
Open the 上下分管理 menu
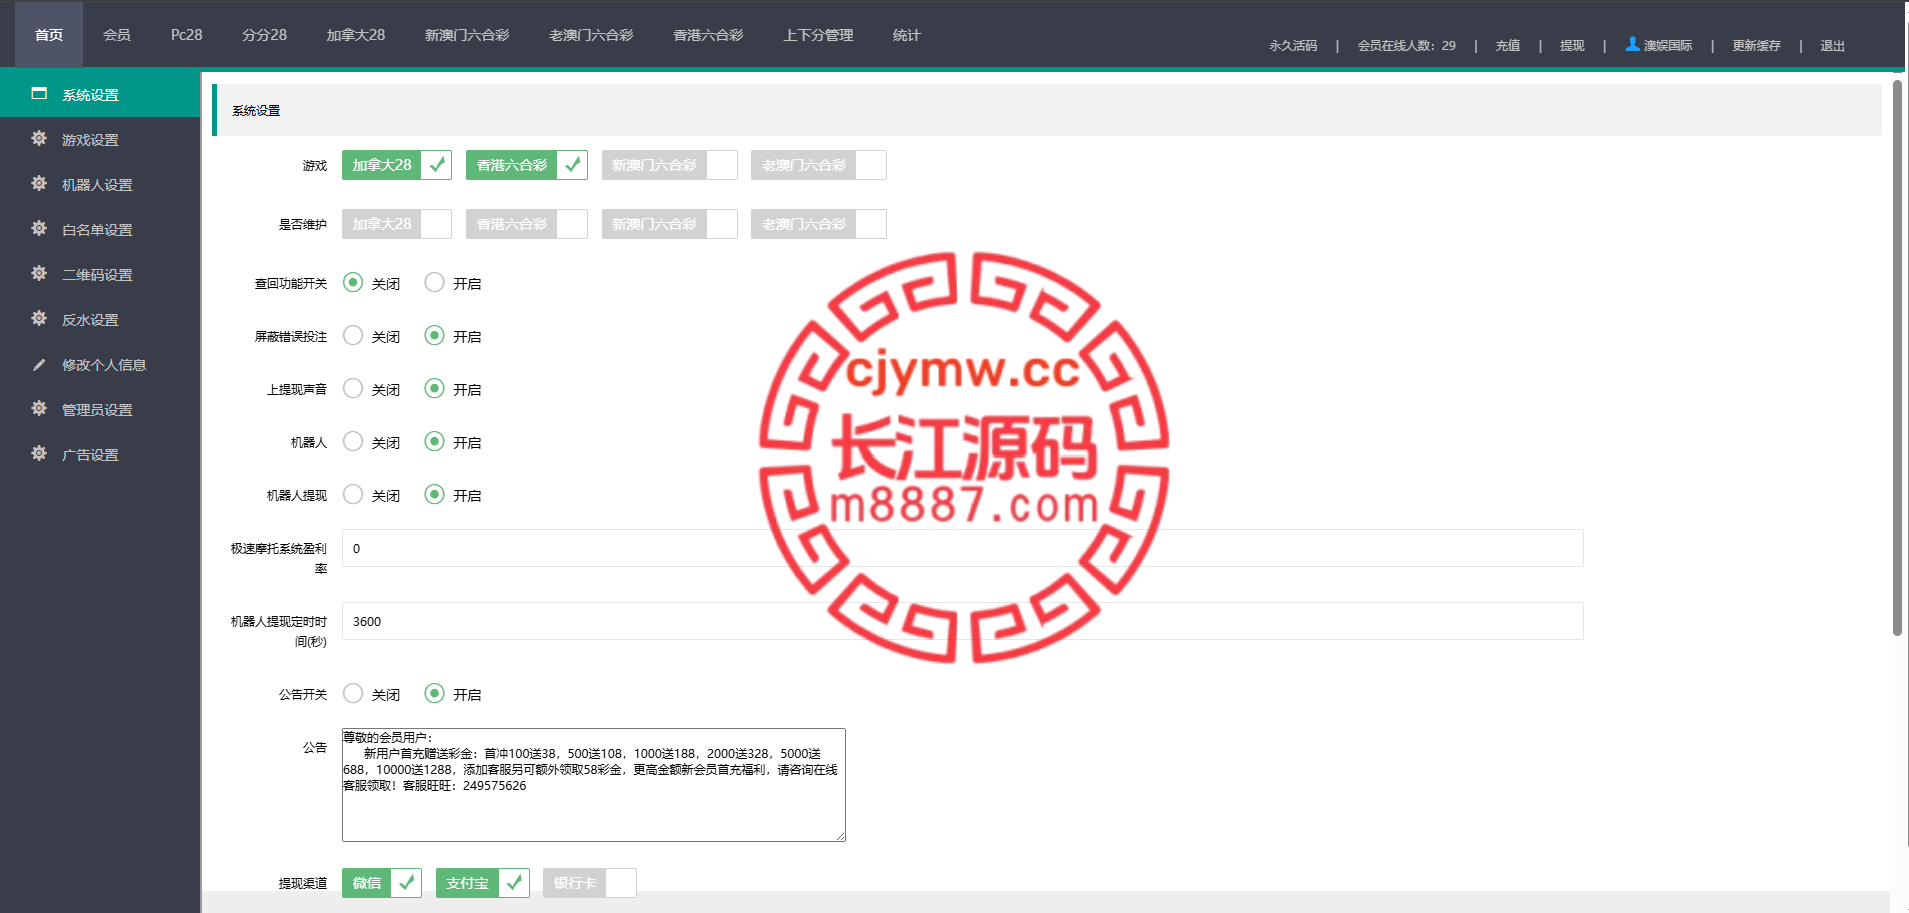[x=818, y=35]
